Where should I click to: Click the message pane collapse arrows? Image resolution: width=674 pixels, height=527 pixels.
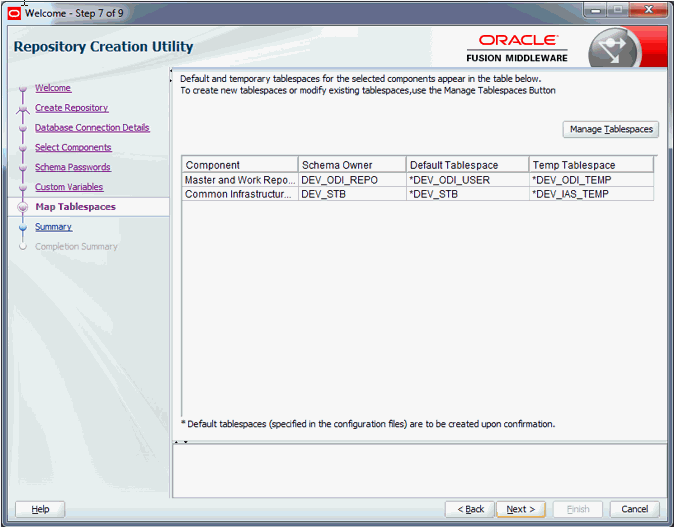(x=181, y=442)
